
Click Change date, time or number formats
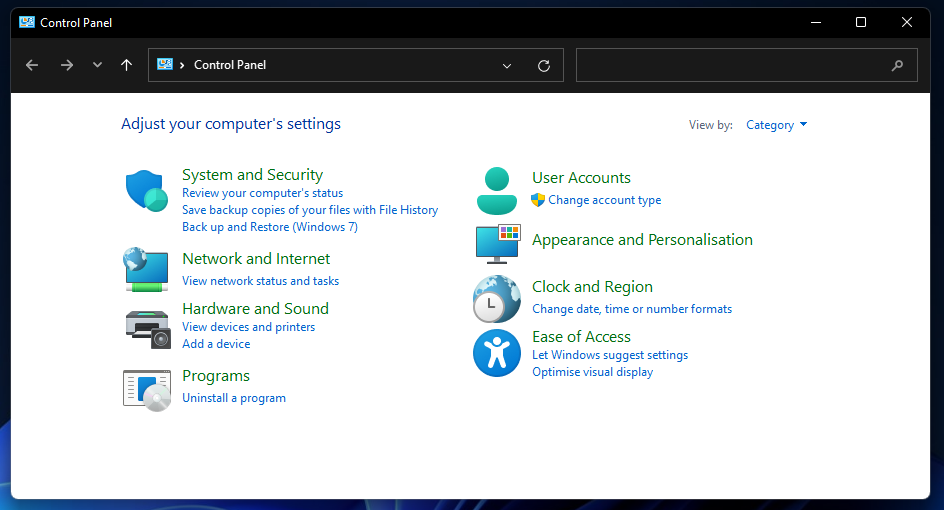(632, 309)
